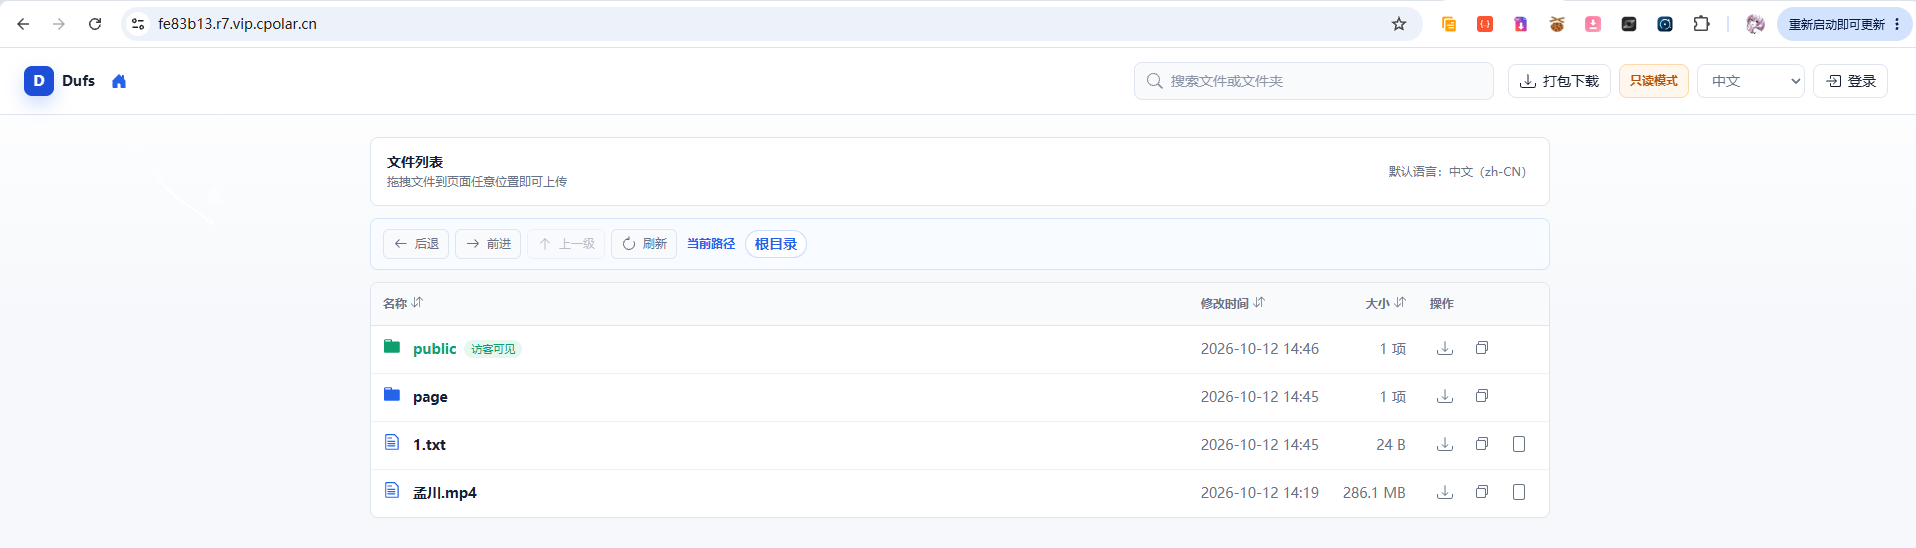
Task: Click the 孟川.mp4 file icon
Action: point(392,490)
